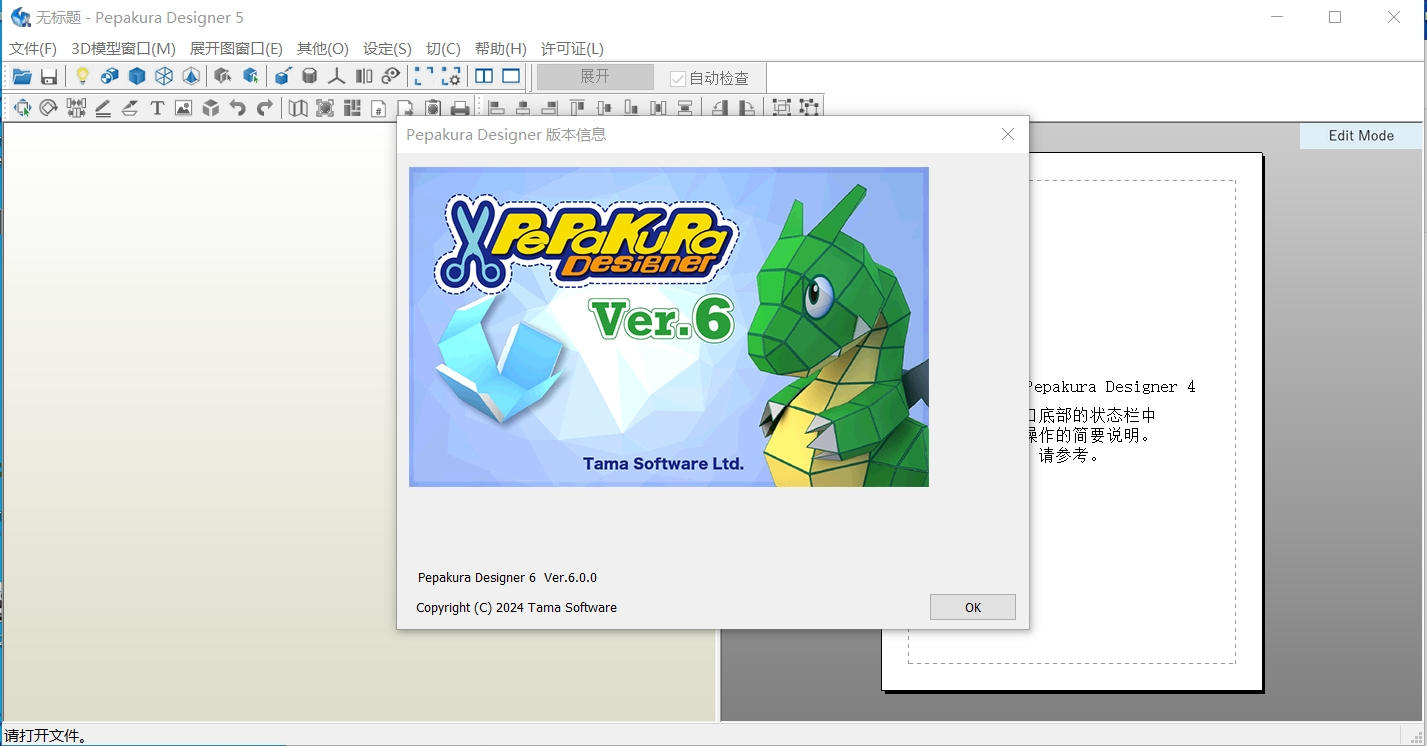The image size is (1427, 746).
Task: Click the folded map icon
Action: pos(298,108)
